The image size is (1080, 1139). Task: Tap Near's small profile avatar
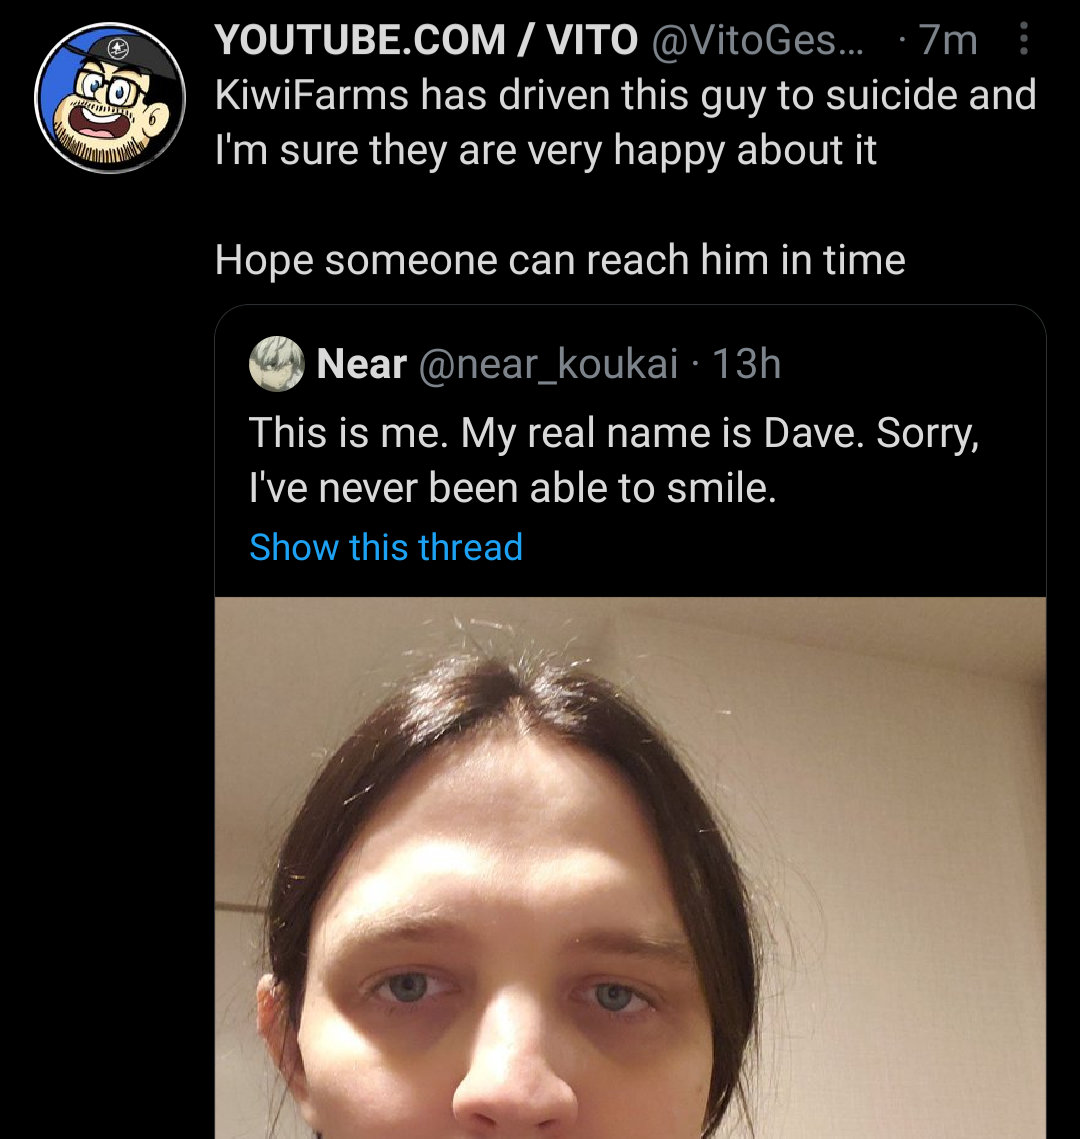(276, 364)
